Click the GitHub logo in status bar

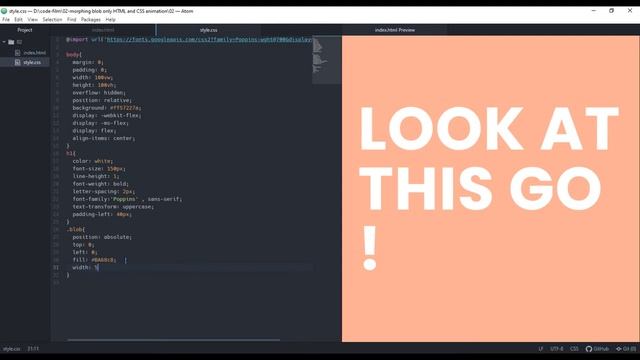(589, 349)
